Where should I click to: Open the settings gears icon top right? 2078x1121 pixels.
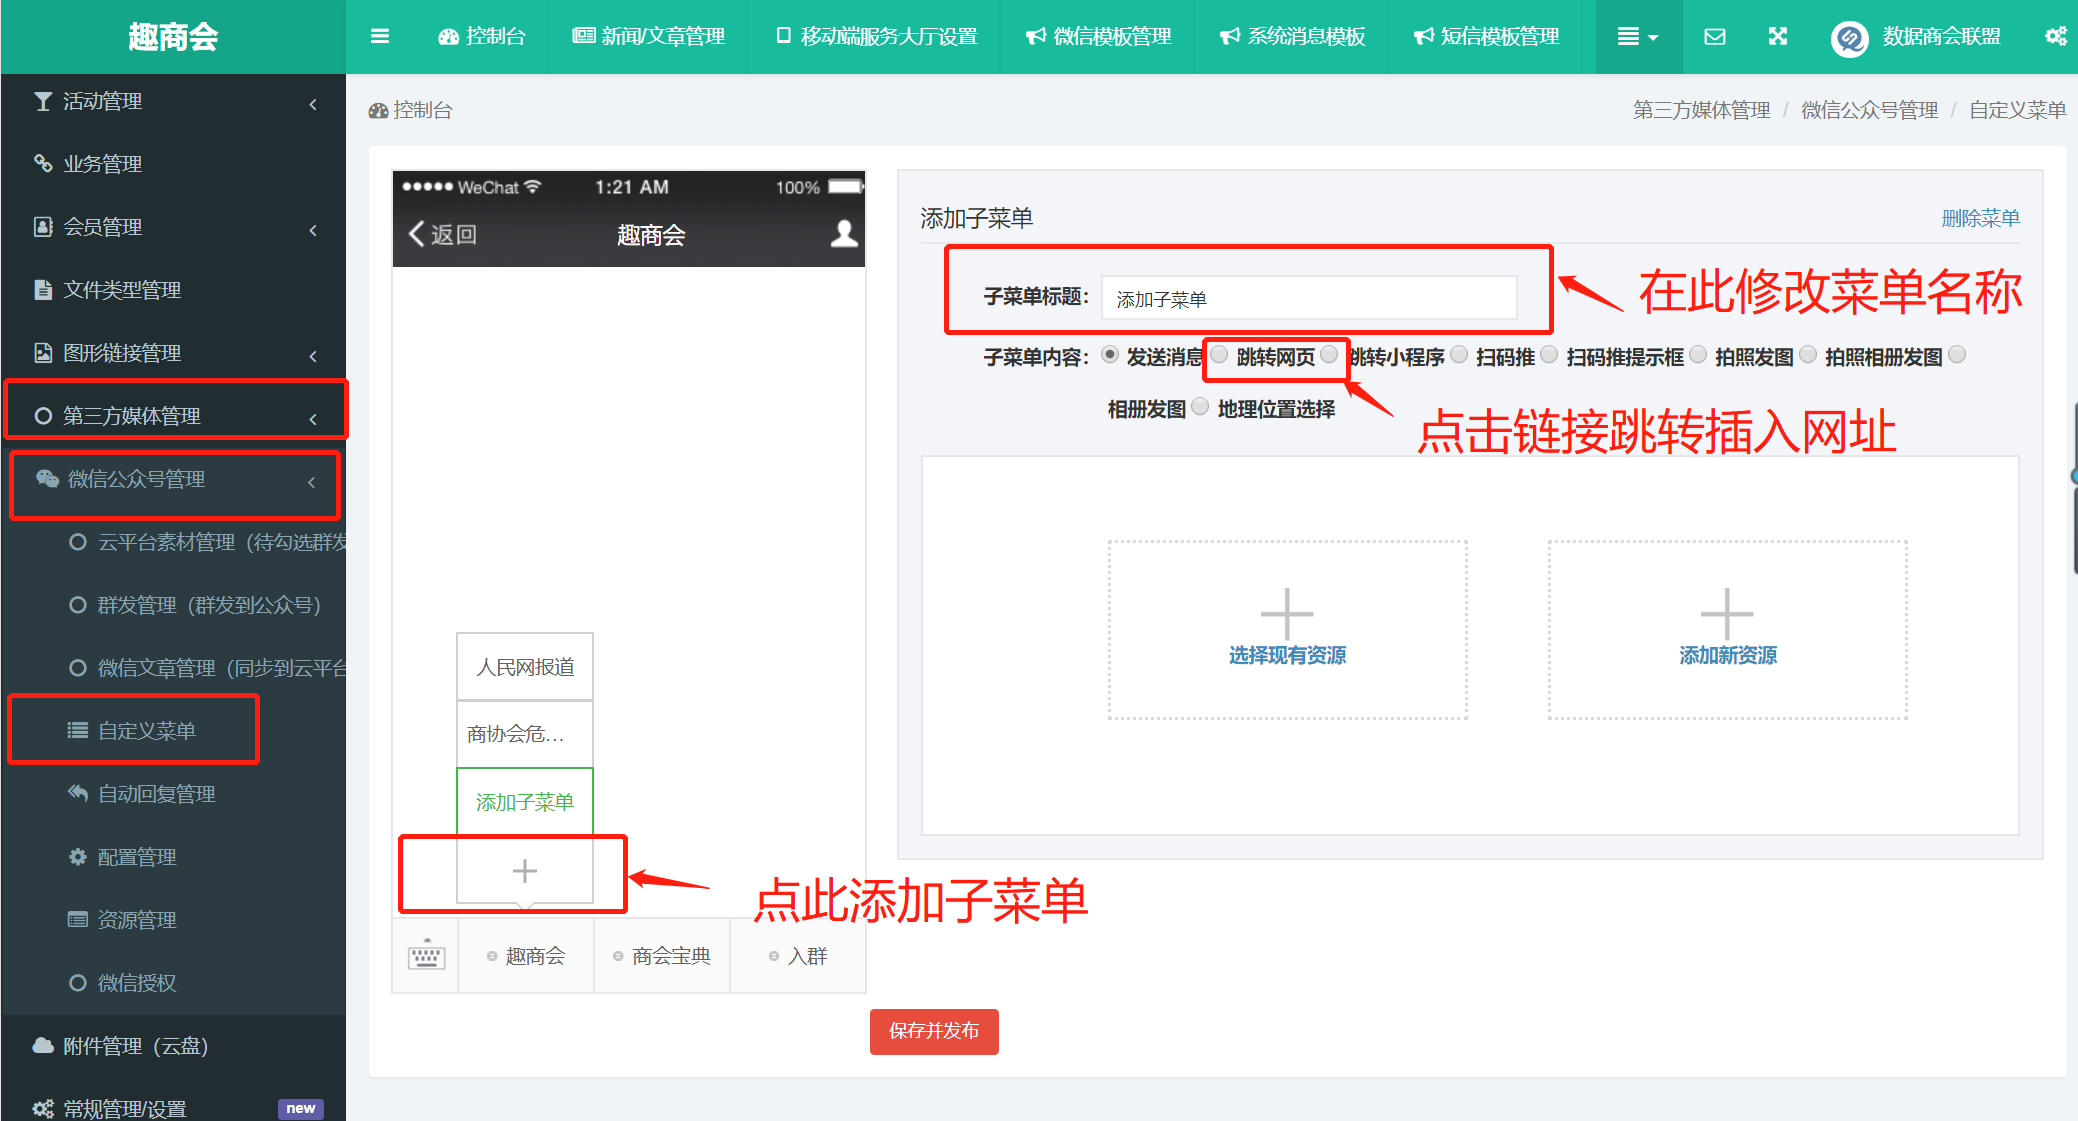pos(2055,36)
